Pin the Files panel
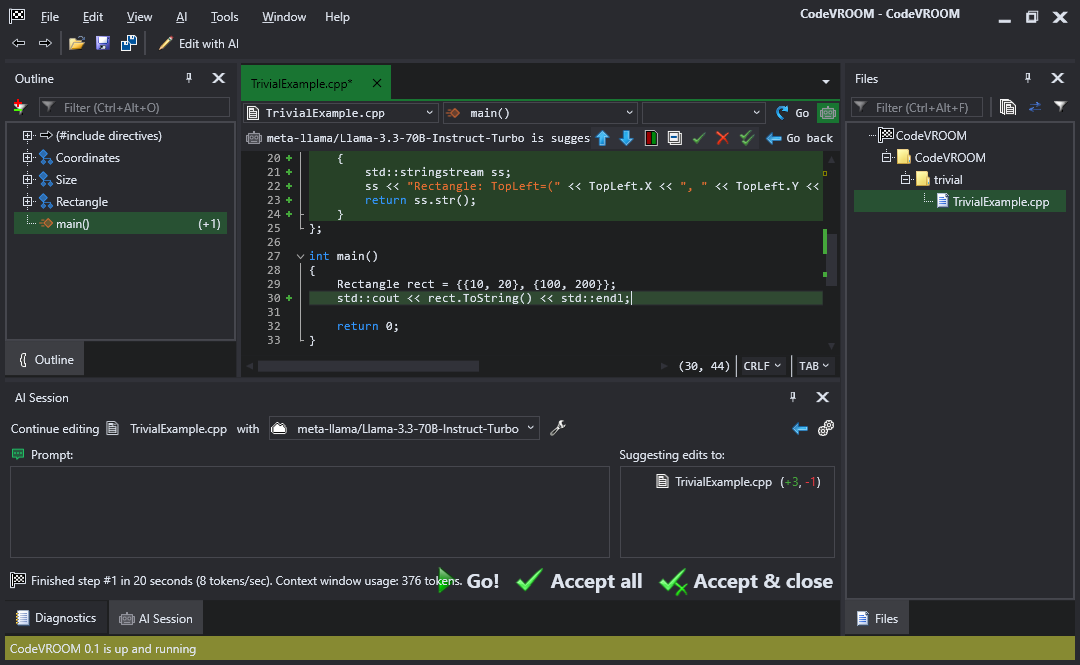The image size is (1080, 665). coord(1028,78)
